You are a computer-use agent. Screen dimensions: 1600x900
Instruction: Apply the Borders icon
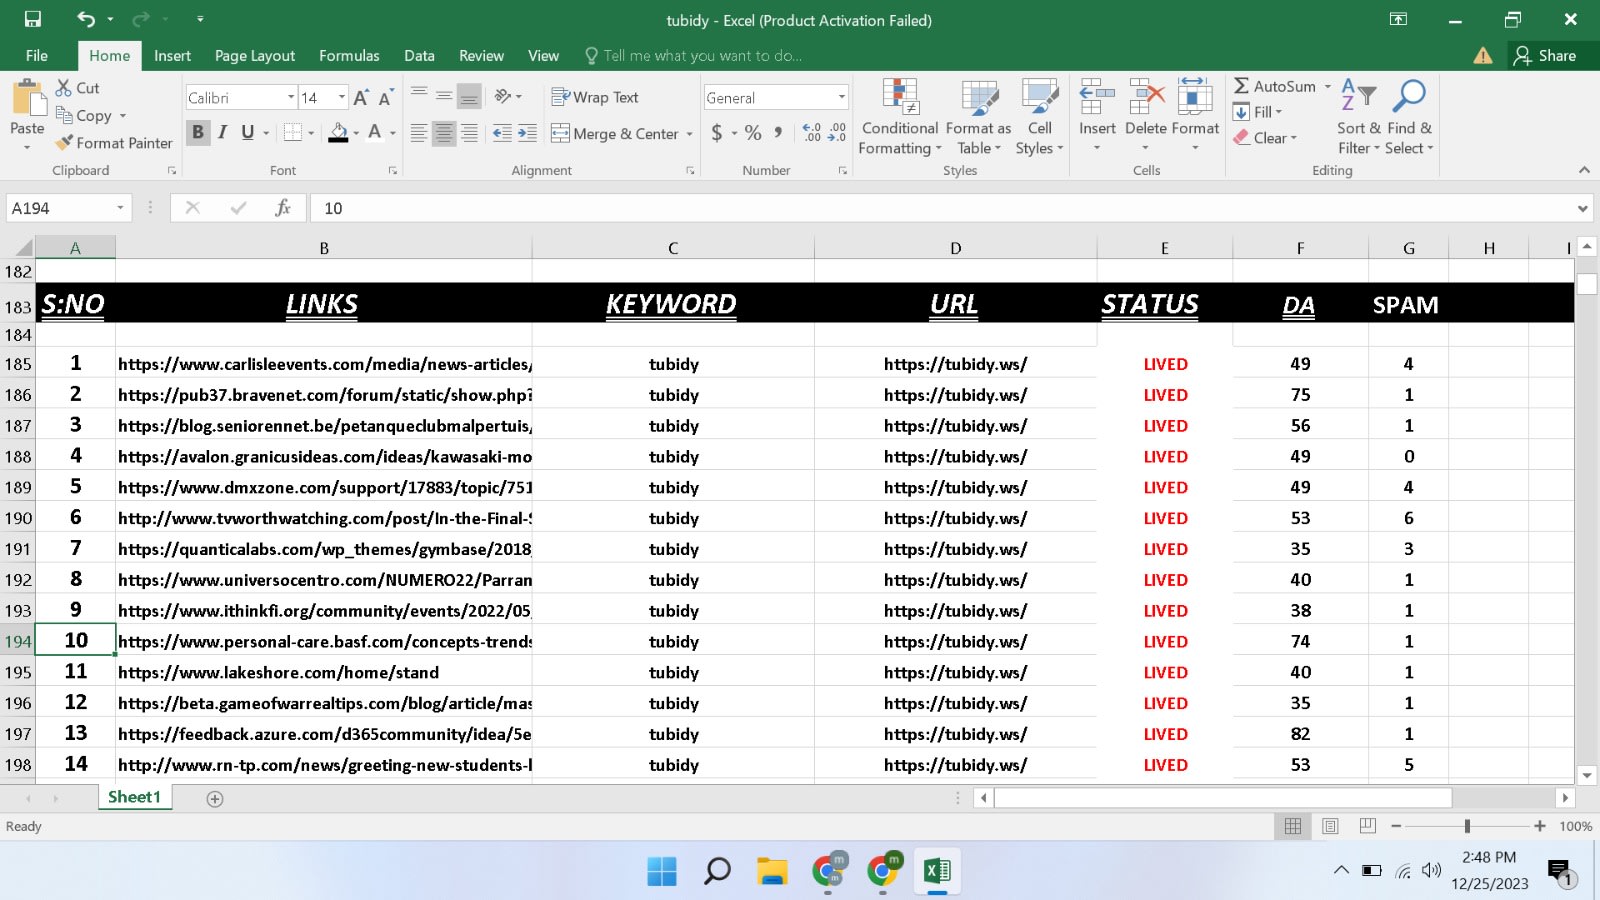coord(293,132)
